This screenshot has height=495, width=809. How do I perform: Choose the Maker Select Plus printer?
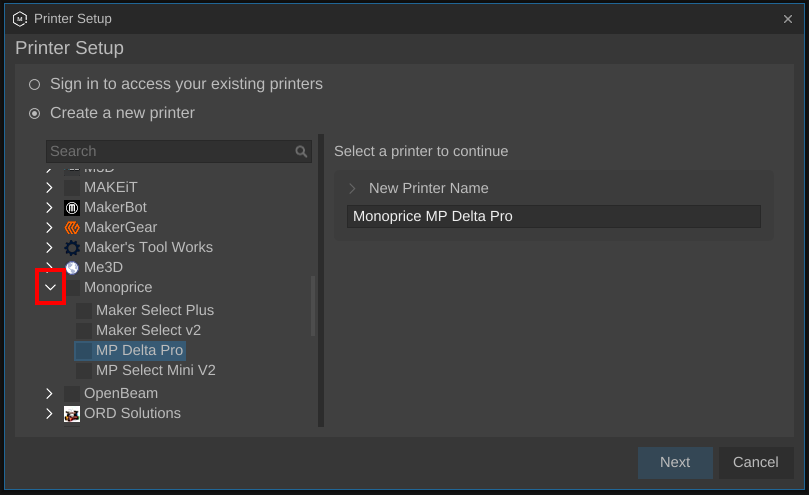coord(155,310)
